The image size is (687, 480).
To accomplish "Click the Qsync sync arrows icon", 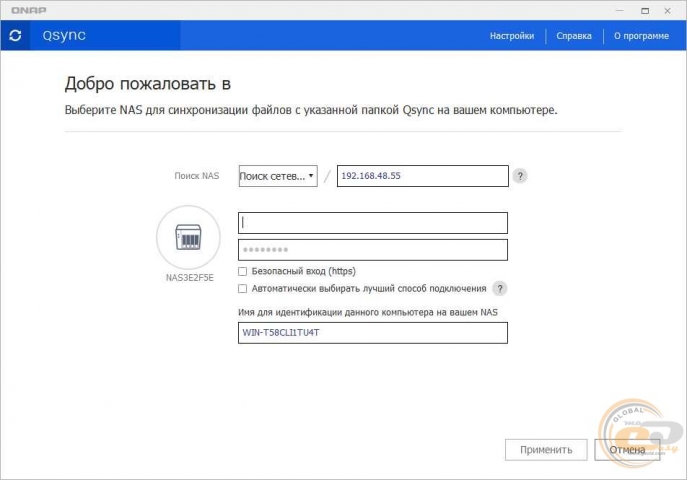I will (15, 35).
